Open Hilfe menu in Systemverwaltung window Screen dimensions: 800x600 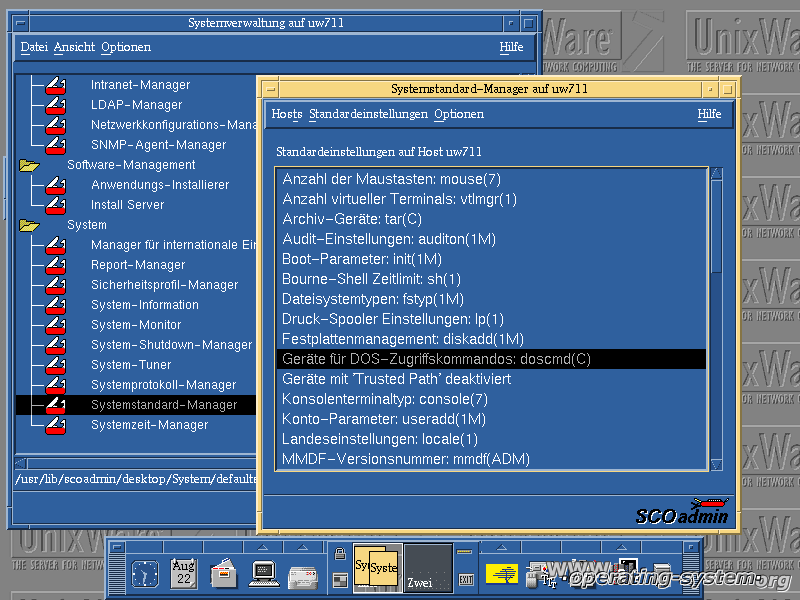(511, 47)
